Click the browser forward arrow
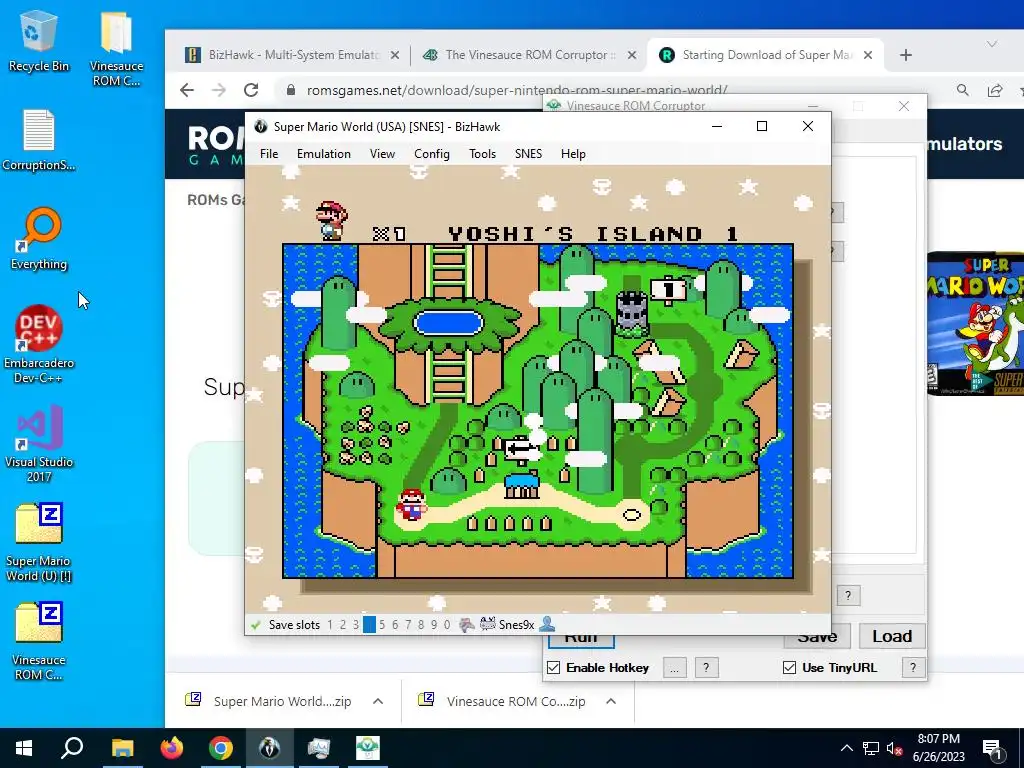This screenshot has height=768, width=1024. 219,90
